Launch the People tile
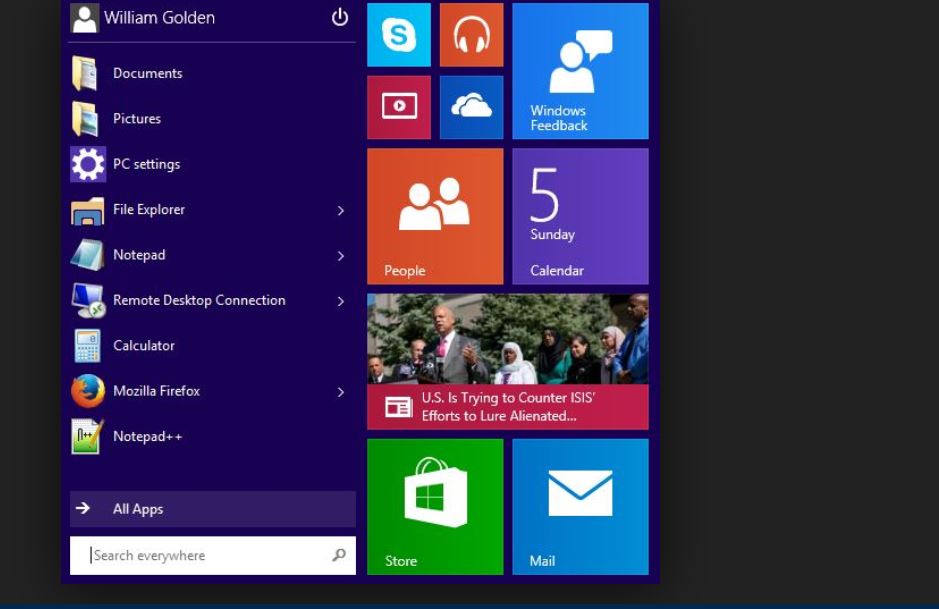The width and height of the screenshot is (939, 609). click(435, 216)
